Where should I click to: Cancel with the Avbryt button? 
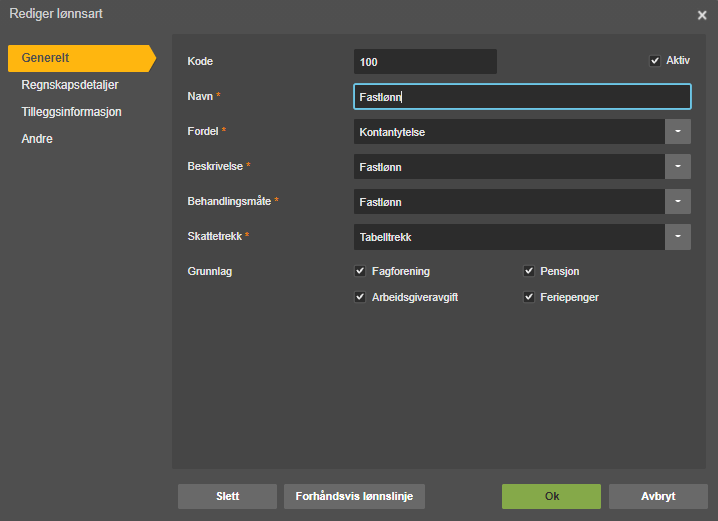[658, 496]
